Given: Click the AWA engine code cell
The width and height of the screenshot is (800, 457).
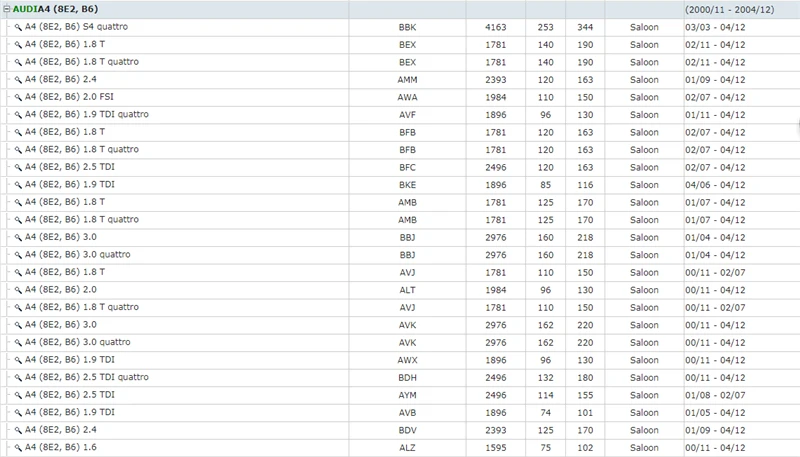Looking at the screenshot, I should pos(407,97).
